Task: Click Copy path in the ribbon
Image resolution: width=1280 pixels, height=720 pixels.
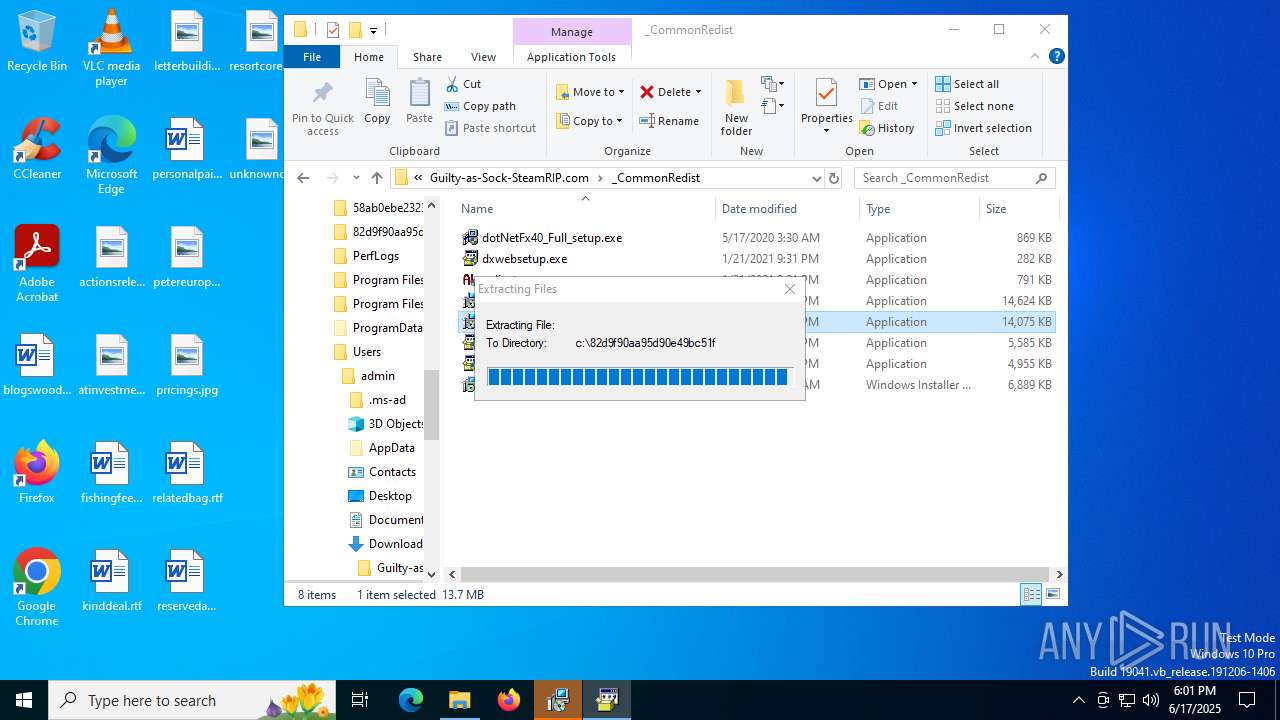Action: (480, 106)
